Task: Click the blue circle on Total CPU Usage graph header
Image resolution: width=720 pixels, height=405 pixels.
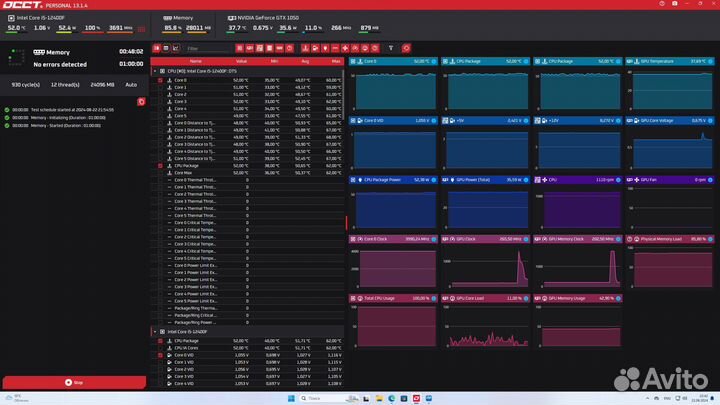Action: [434, 298]
